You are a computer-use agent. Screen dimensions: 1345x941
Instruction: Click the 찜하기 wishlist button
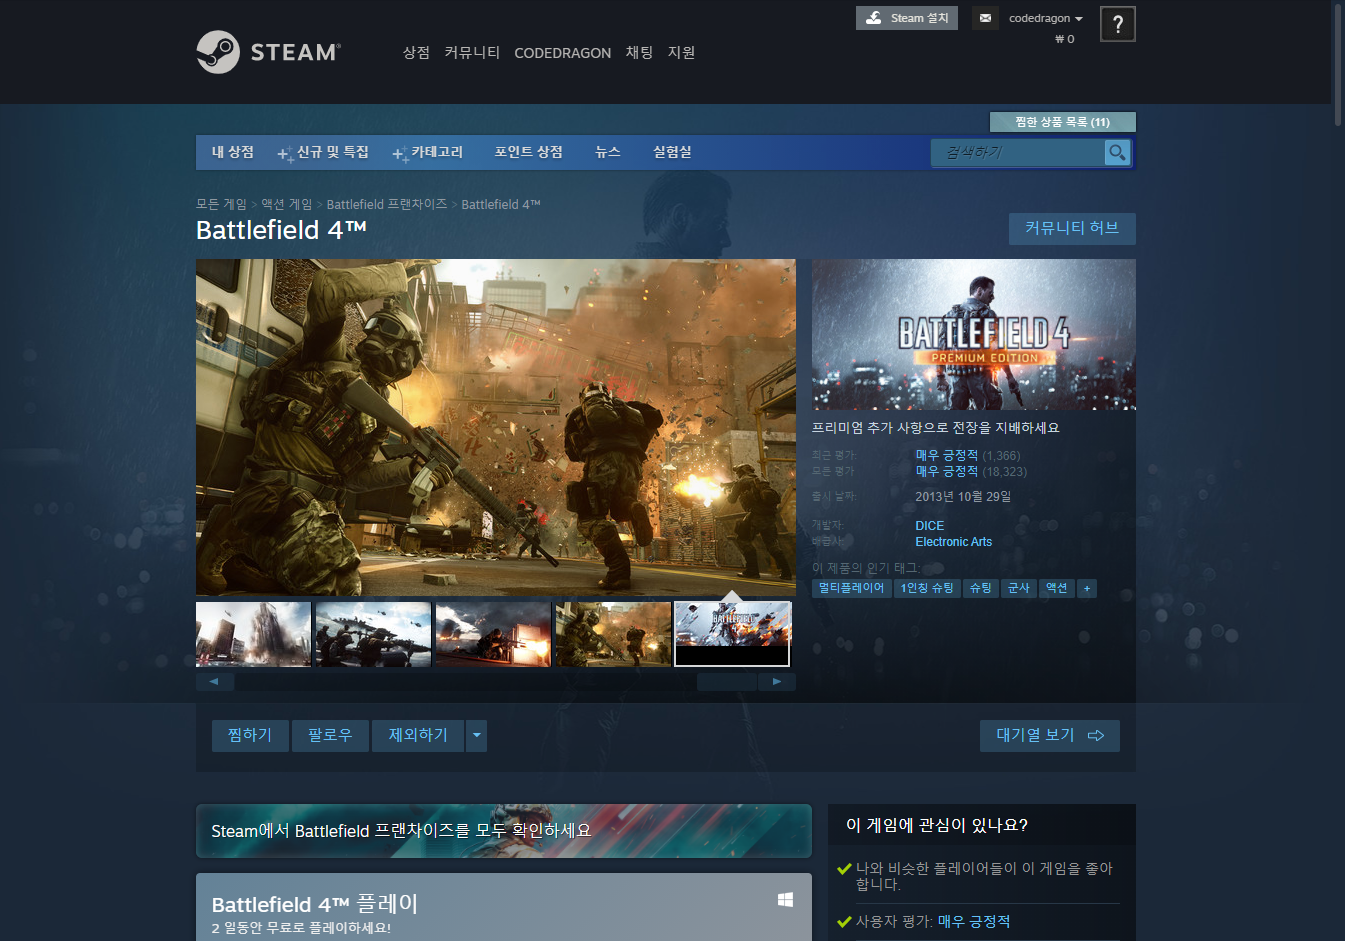click(x=250, y=735)
